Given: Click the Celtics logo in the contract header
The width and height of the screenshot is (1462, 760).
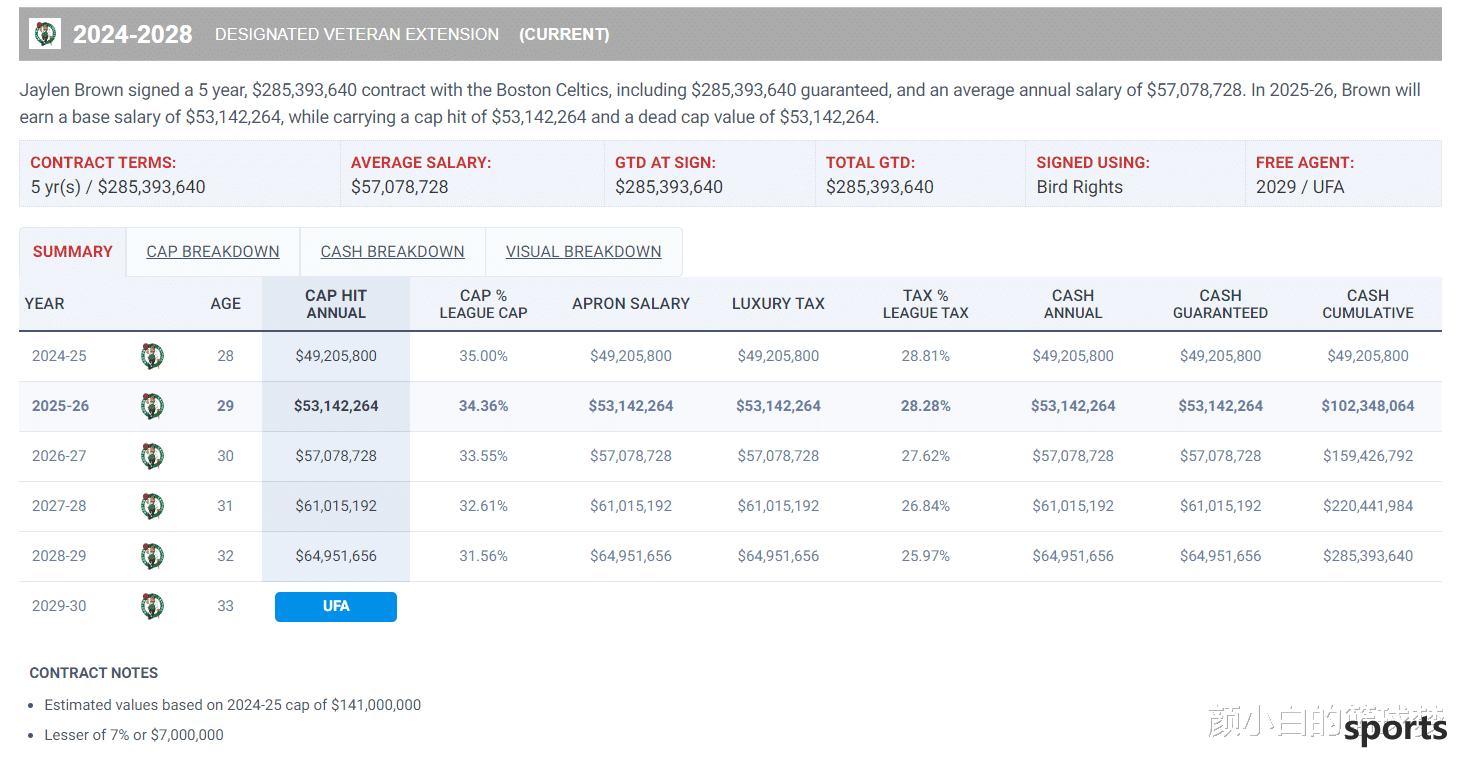Looking at the screenshot, I should 46,34.
